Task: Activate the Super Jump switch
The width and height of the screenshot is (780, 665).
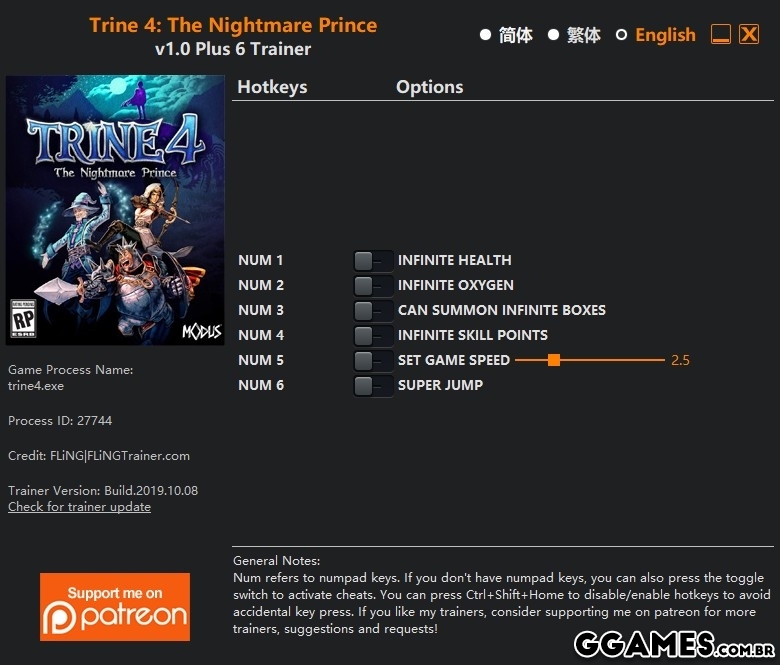Action: click(x=373, y=385)
